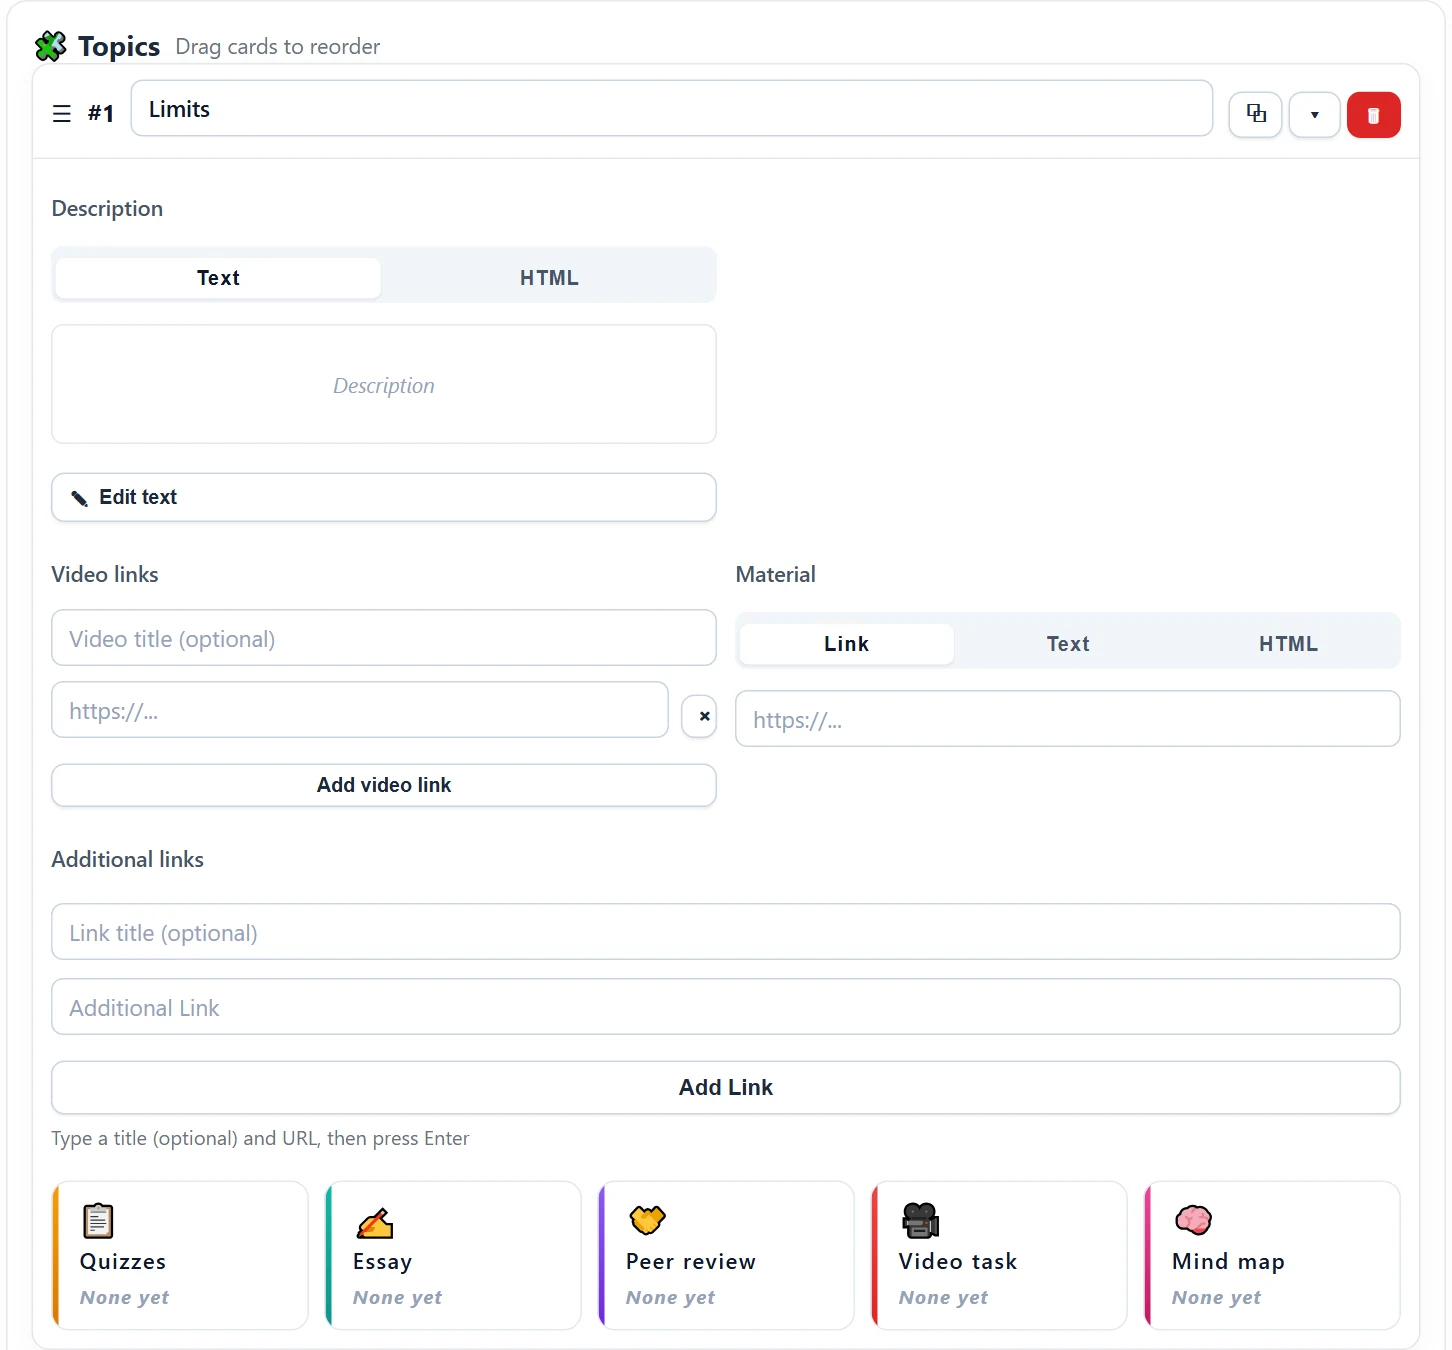Viewport: 1452px width, 1350px height.
Task: Select the Link tab under Material
Action: tap(846, 644)
